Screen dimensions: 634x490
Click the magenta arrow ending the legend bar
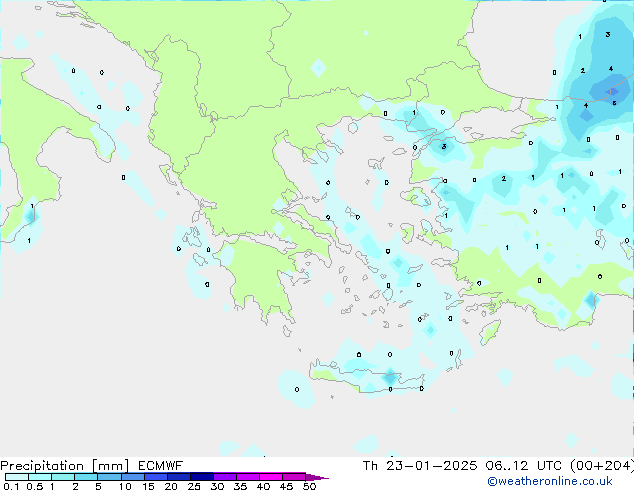click(317, 478)
